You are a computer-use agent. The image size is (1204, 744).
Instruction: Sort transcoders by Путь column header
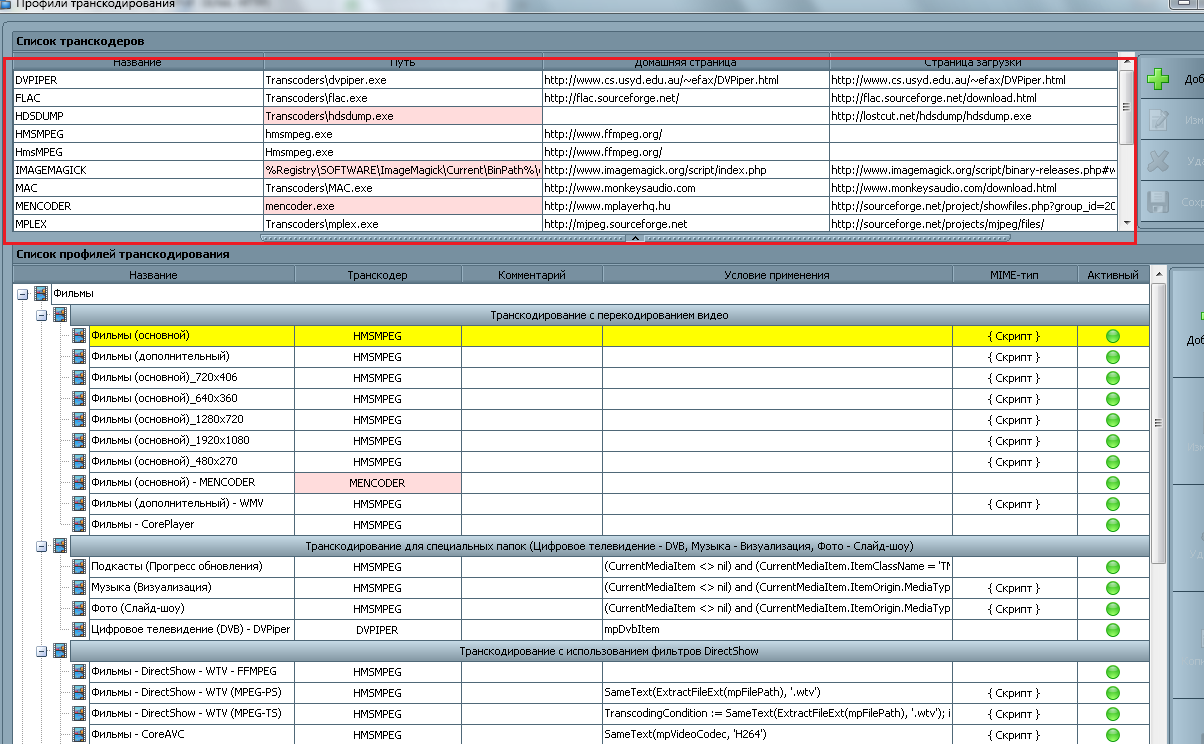click(x=403, y=62)
